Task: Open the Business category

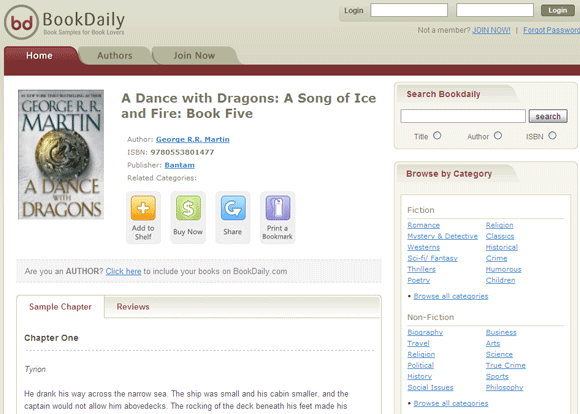Action: pyautogui.click(x=501, y=332)
